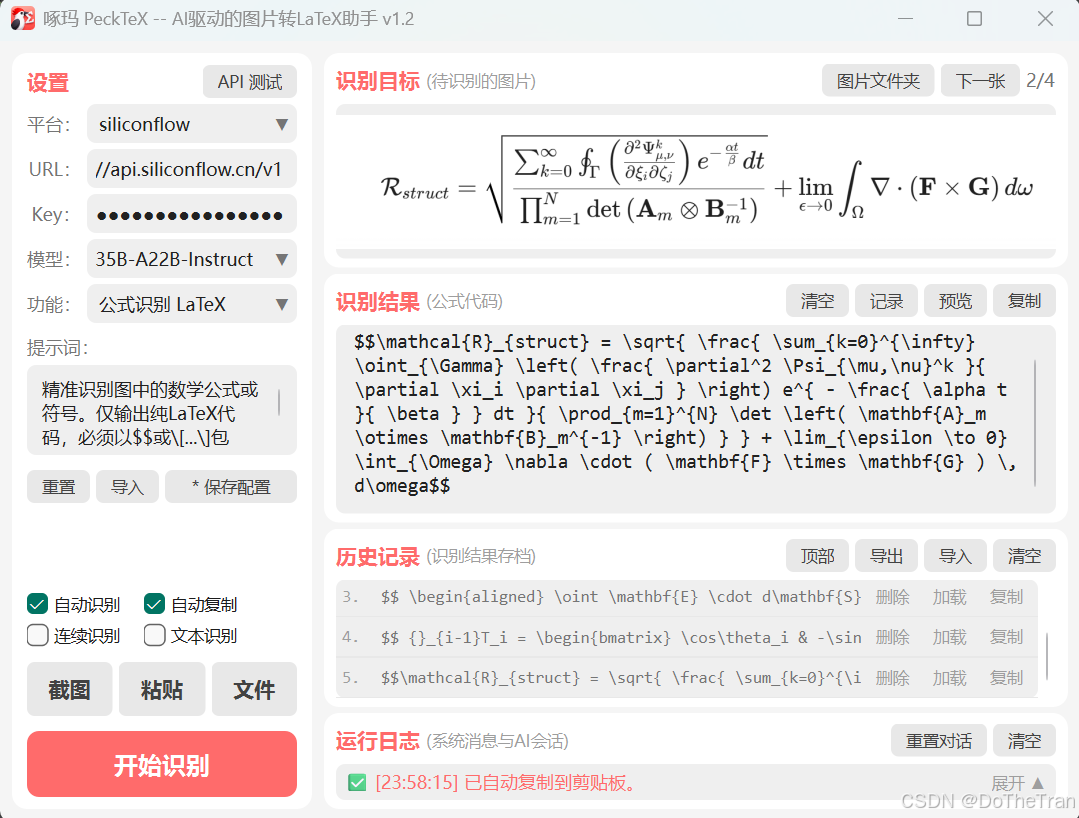This screenshot has width=1079, height=818.
Task: Copy history record 4 with 复制
Action: (1007, 637)
